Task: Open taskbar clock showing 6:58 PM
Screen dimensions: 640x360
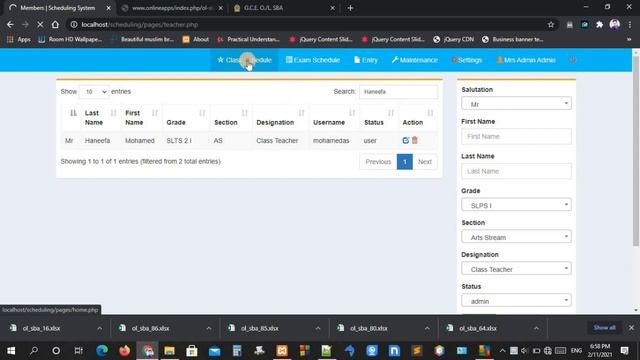Action: [x=600, y=351]
